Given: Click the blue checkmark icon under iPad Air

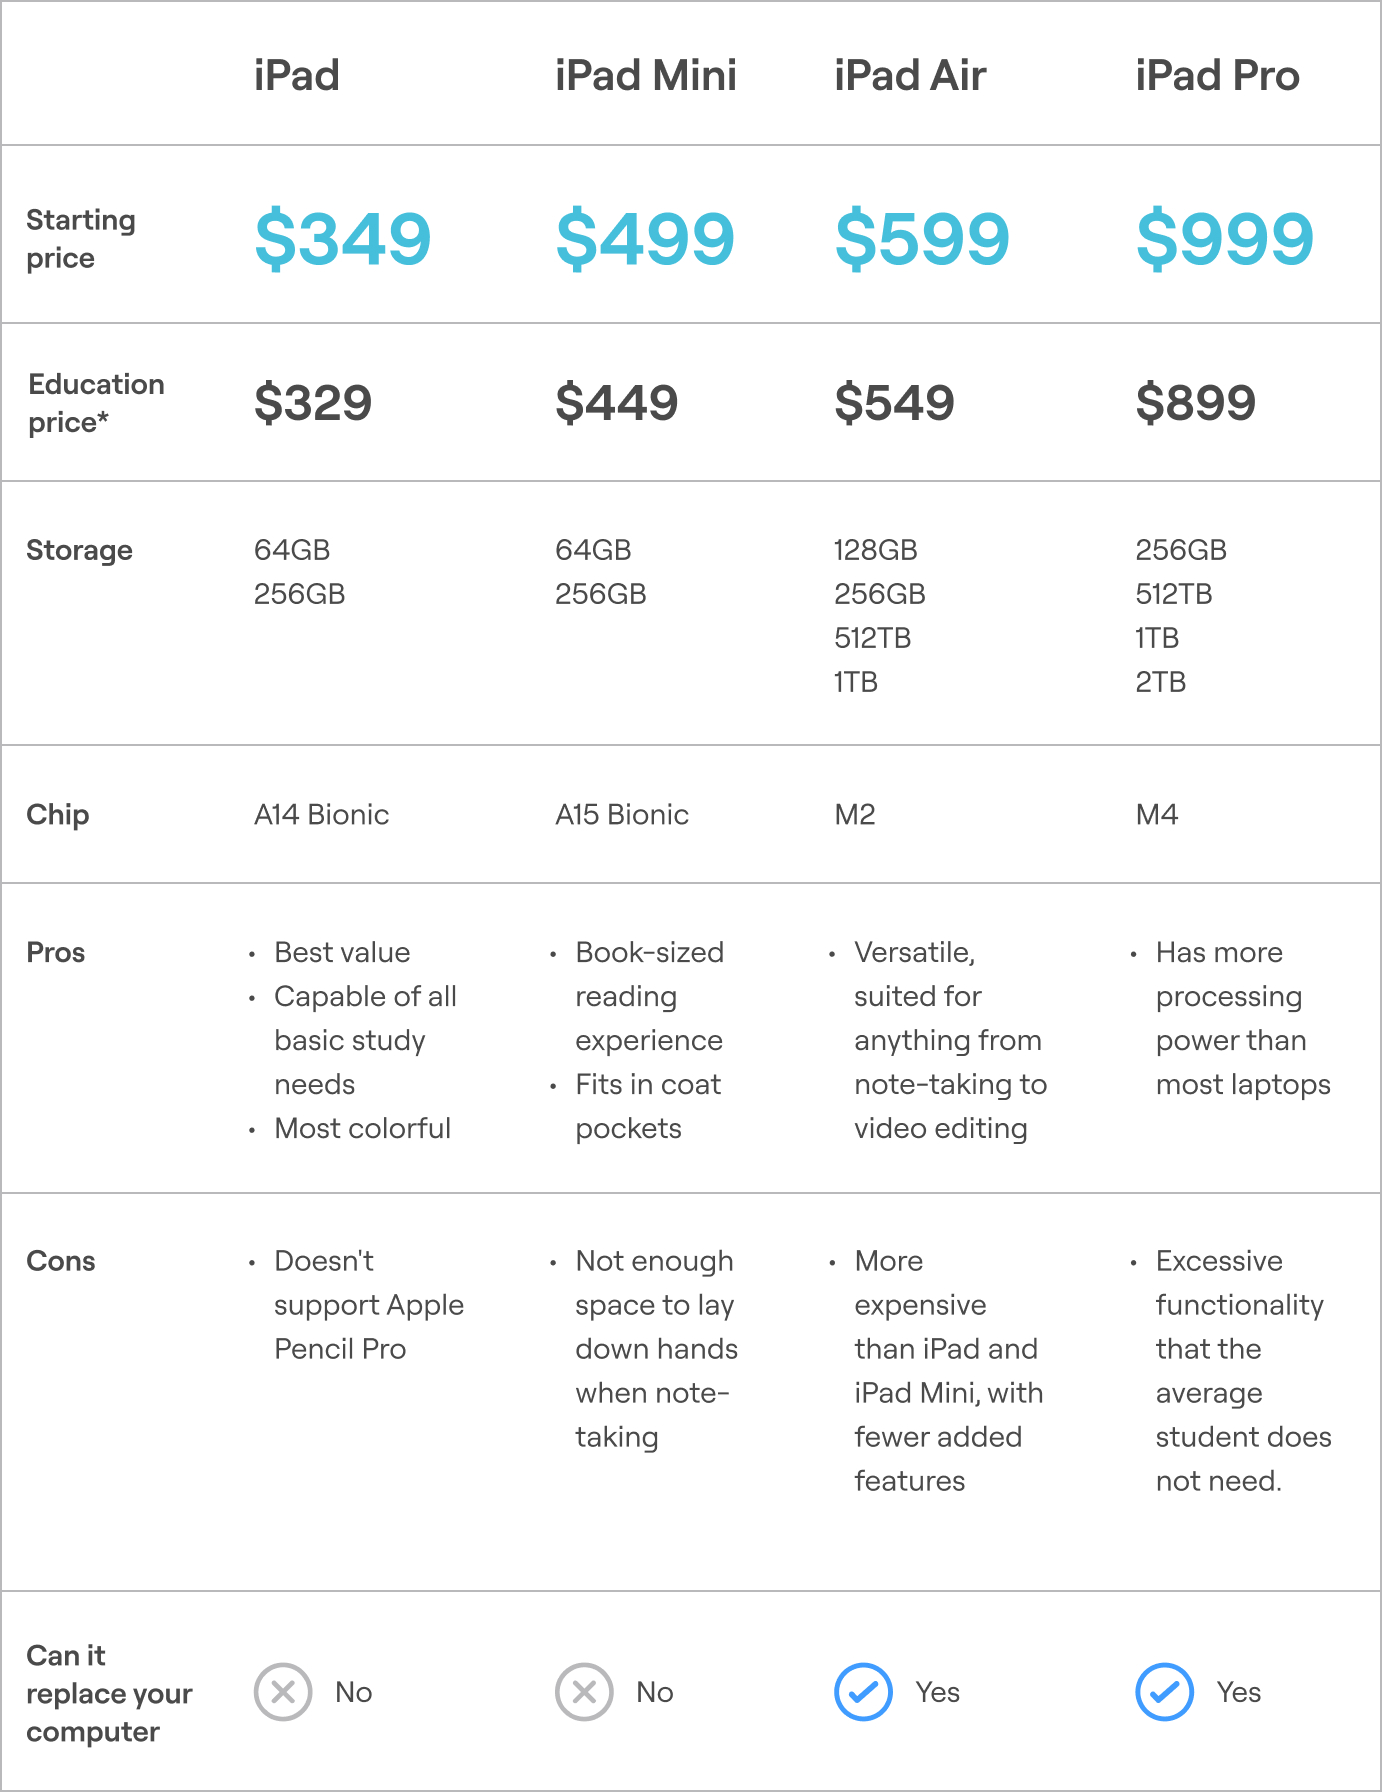Looking at the screenshot, I should [863, 1692].
